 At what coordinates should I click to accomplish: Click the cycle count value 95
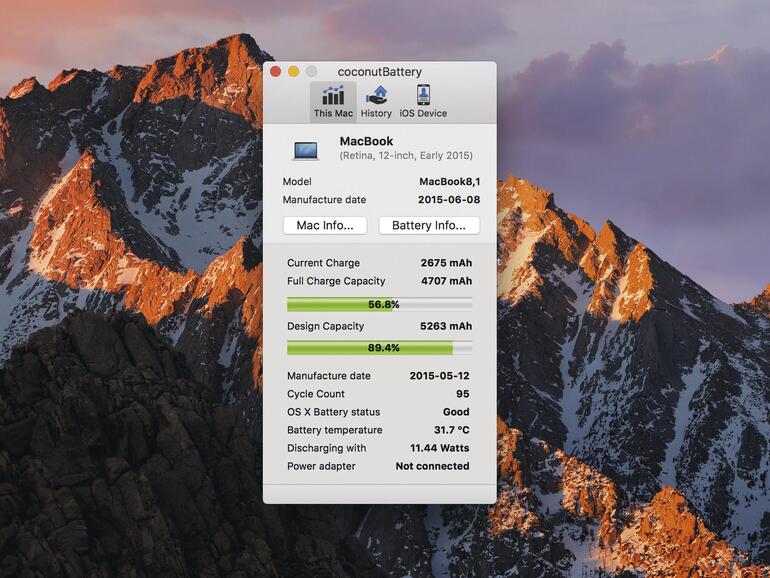click(x=463, y=394)
